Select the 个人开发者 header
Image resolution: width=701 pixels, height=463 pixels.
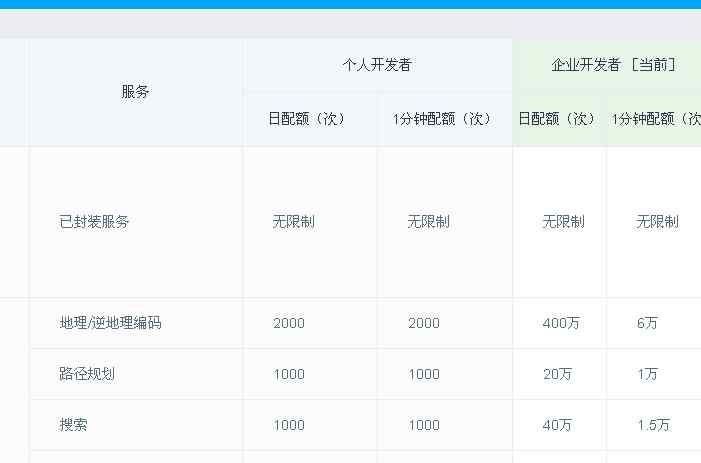point(377,65)
